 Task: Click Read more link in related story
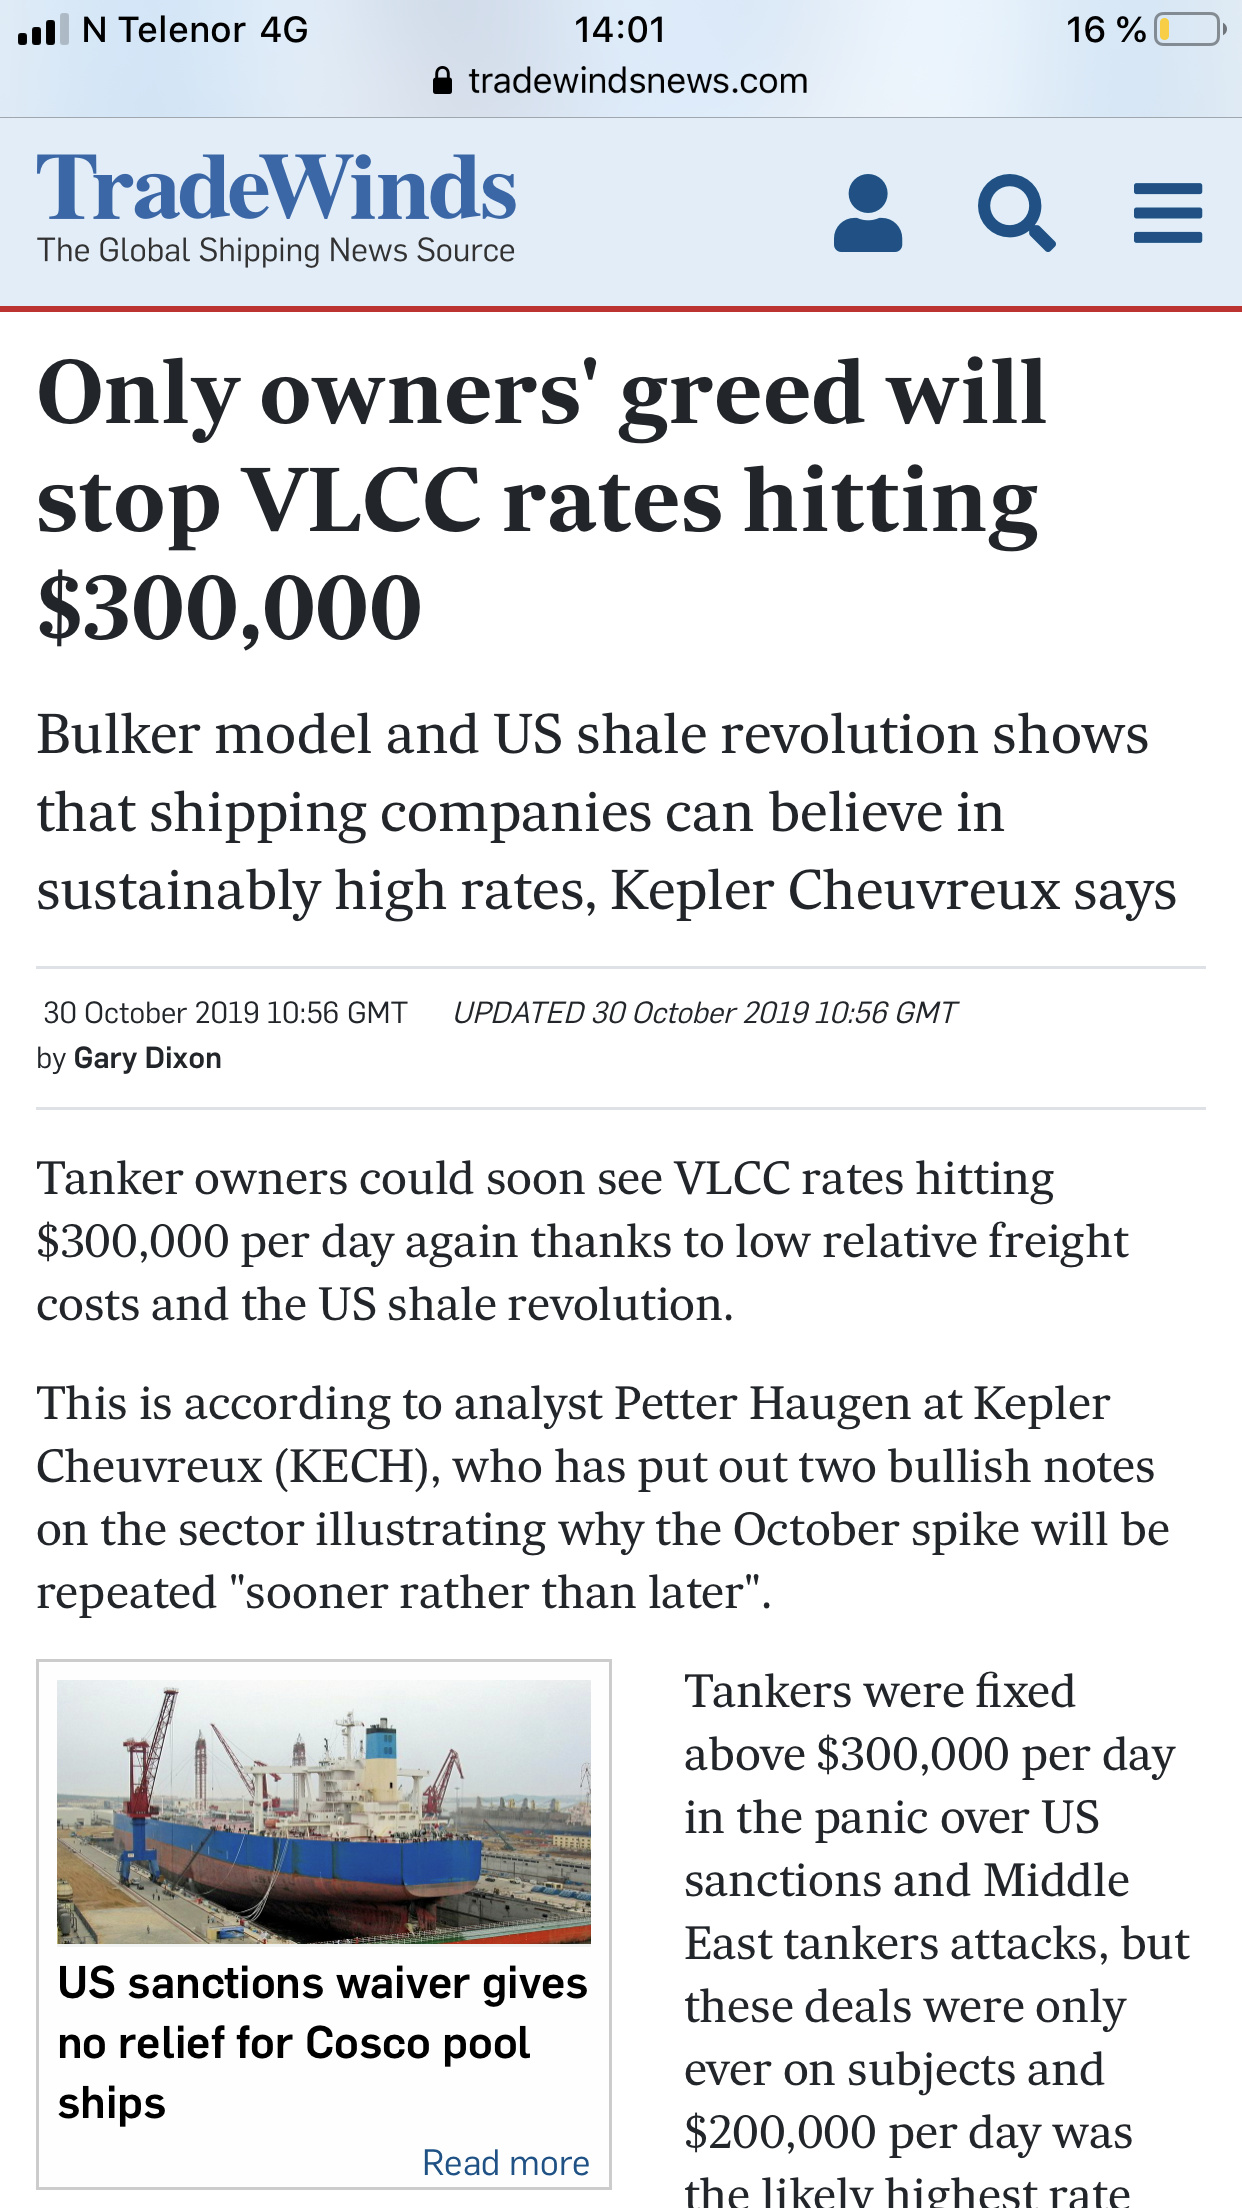506,2163
